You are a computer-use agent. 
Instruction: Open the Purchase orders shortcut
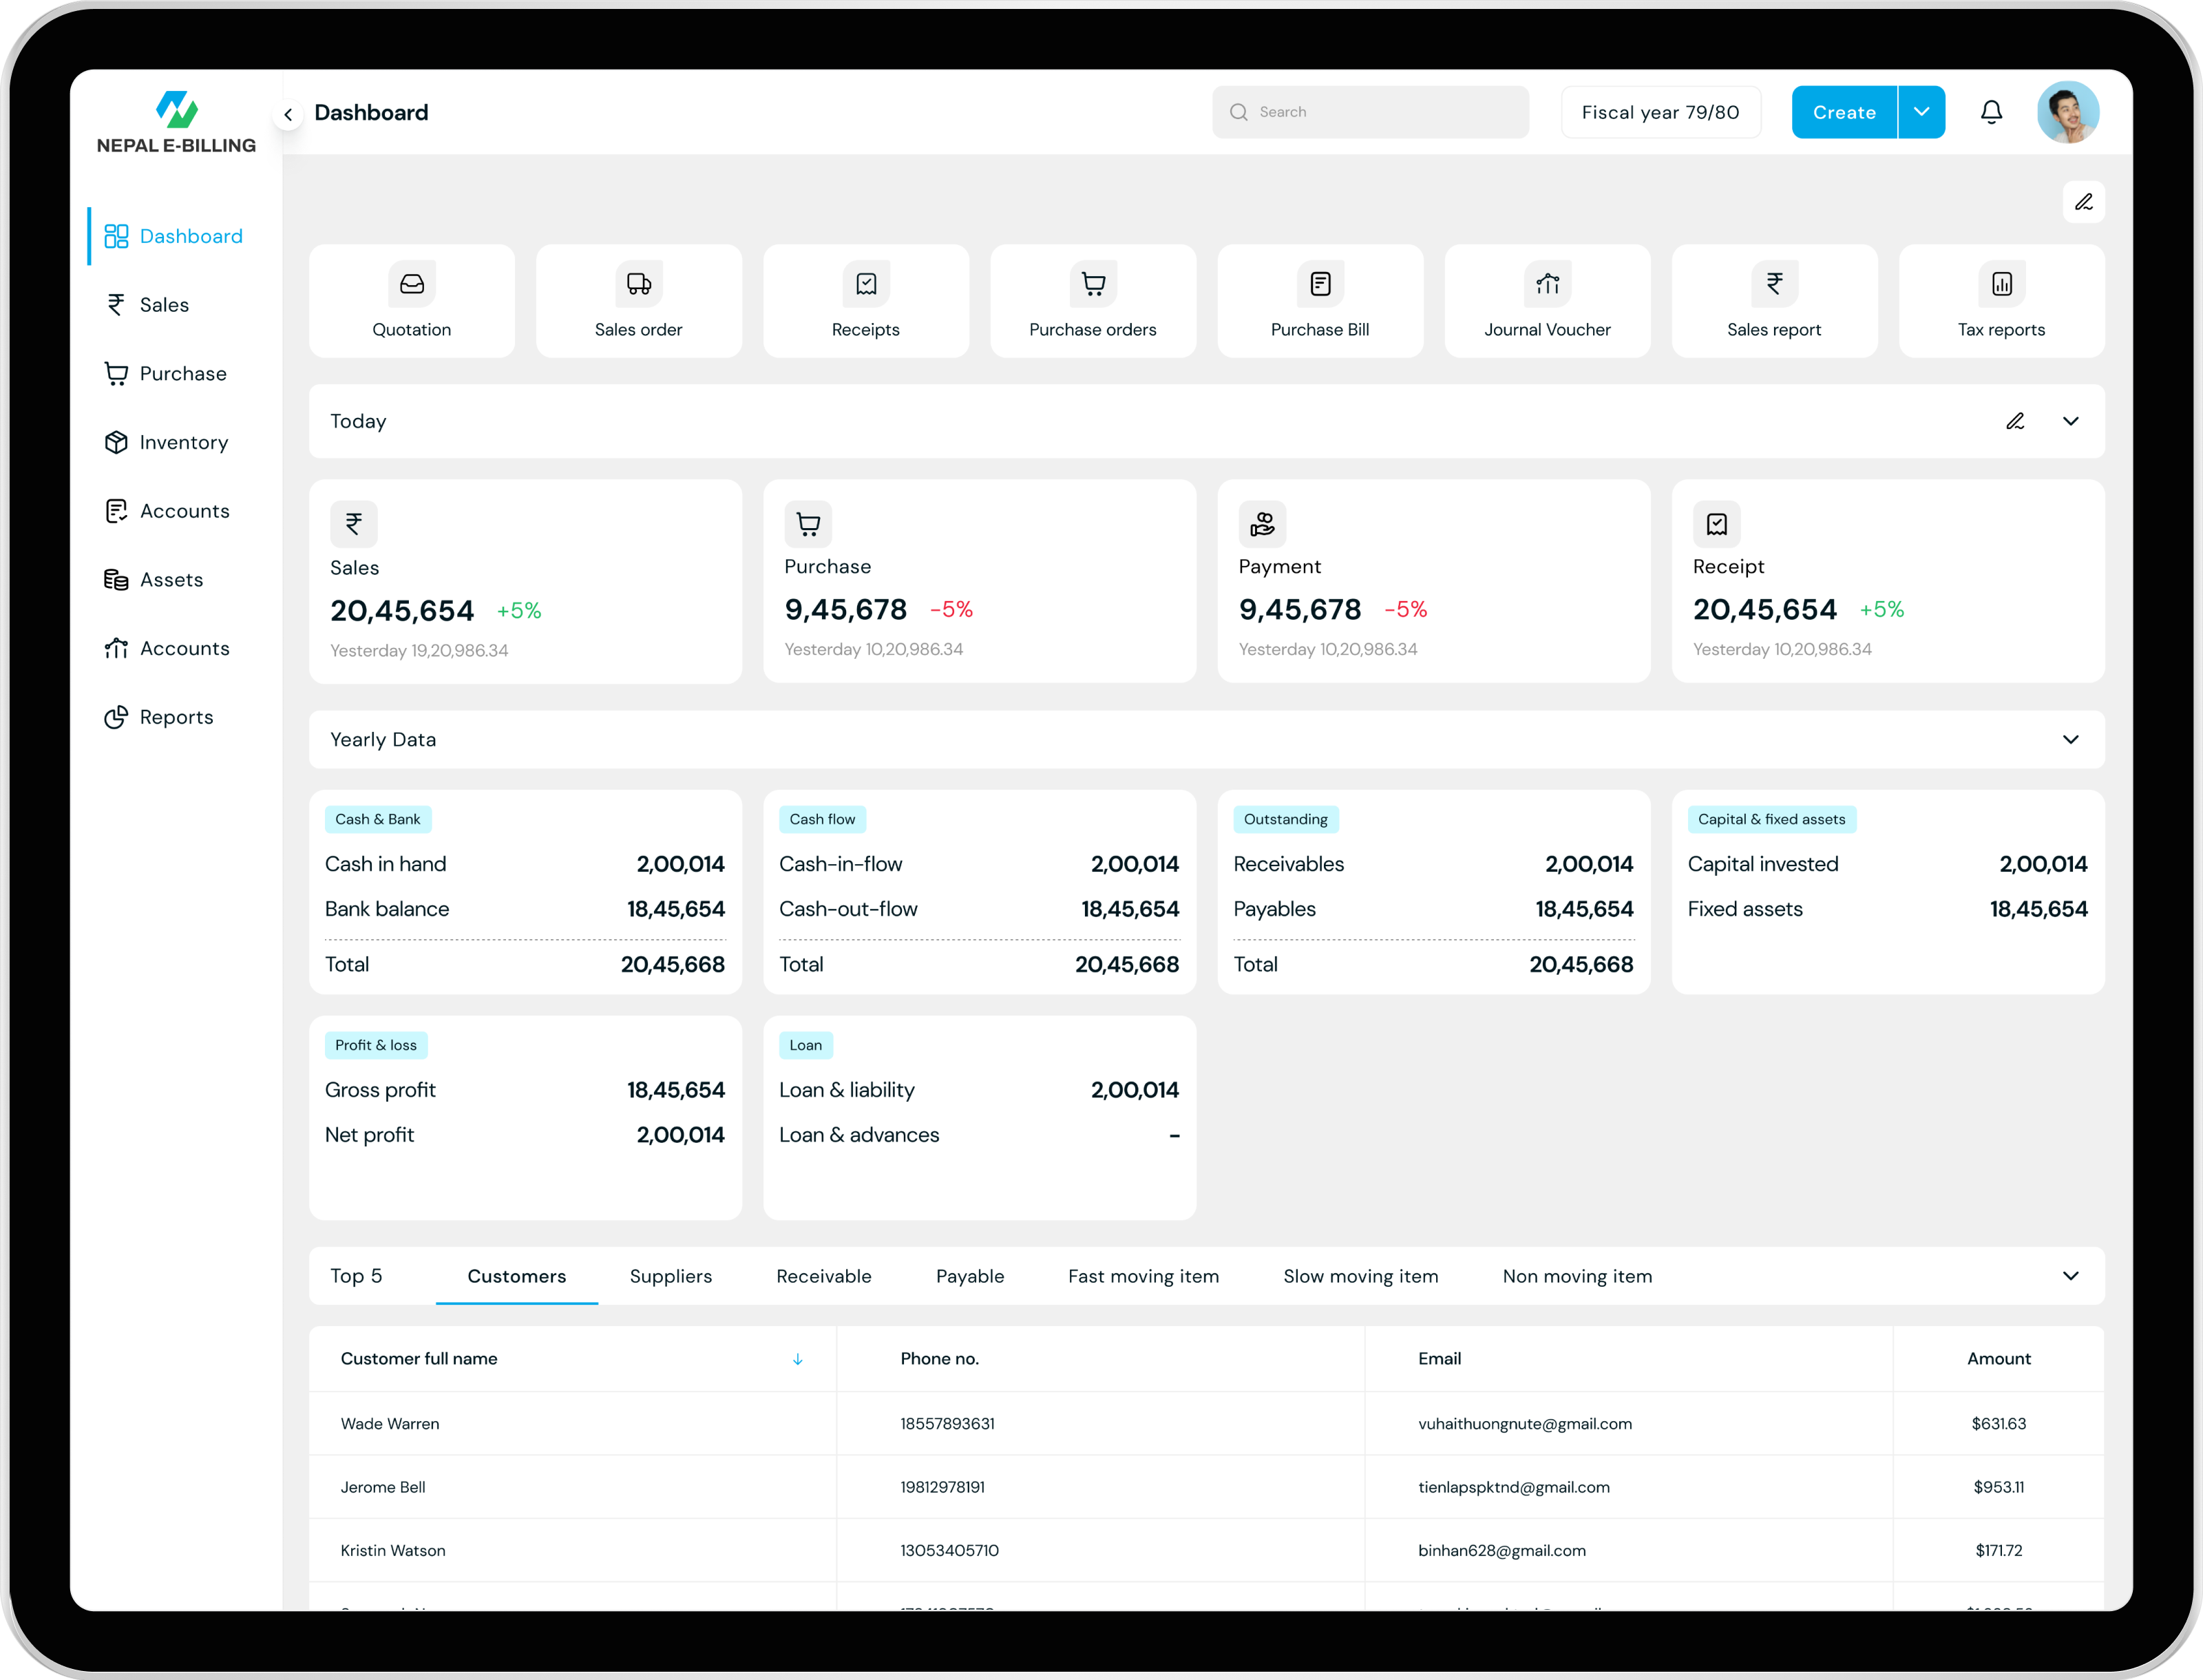point(1093,301)
